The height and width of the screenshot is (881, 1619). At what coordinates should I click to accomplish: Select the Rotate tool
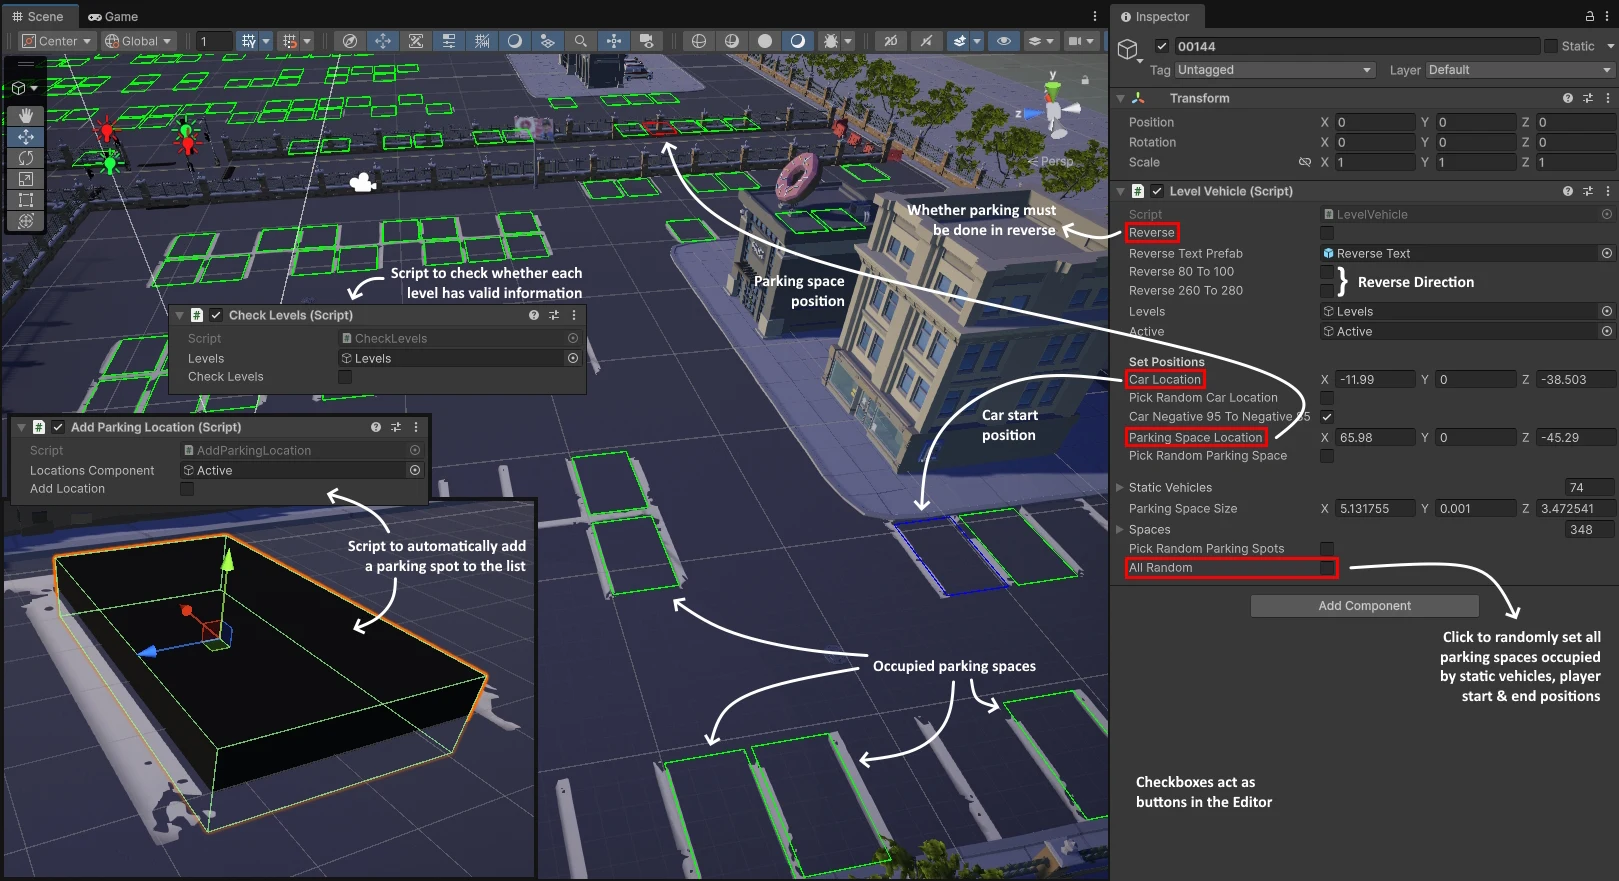(26, 158)
